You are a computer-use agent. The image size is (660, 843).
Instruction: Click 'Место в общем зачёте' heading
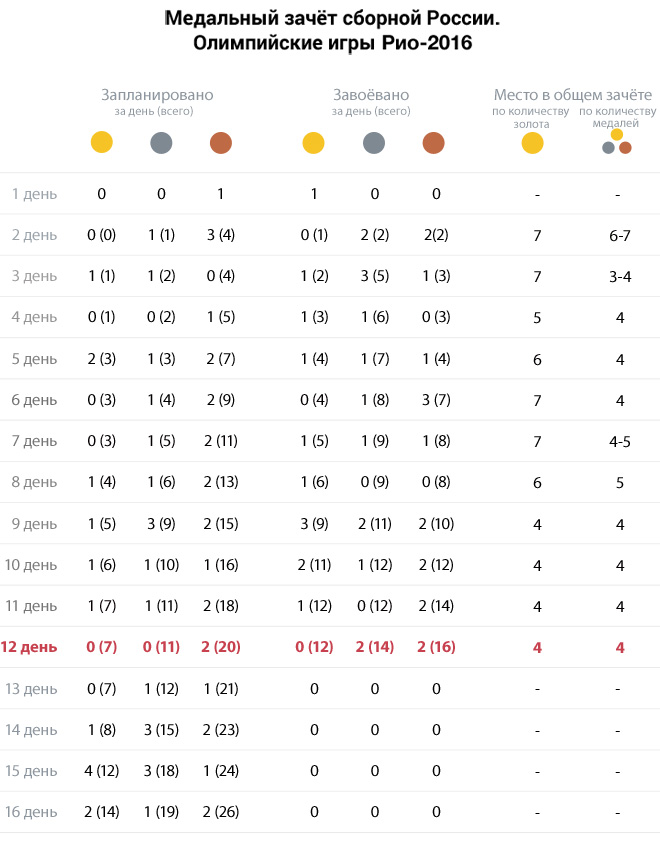pyautogui.click(x=573, y=95)
